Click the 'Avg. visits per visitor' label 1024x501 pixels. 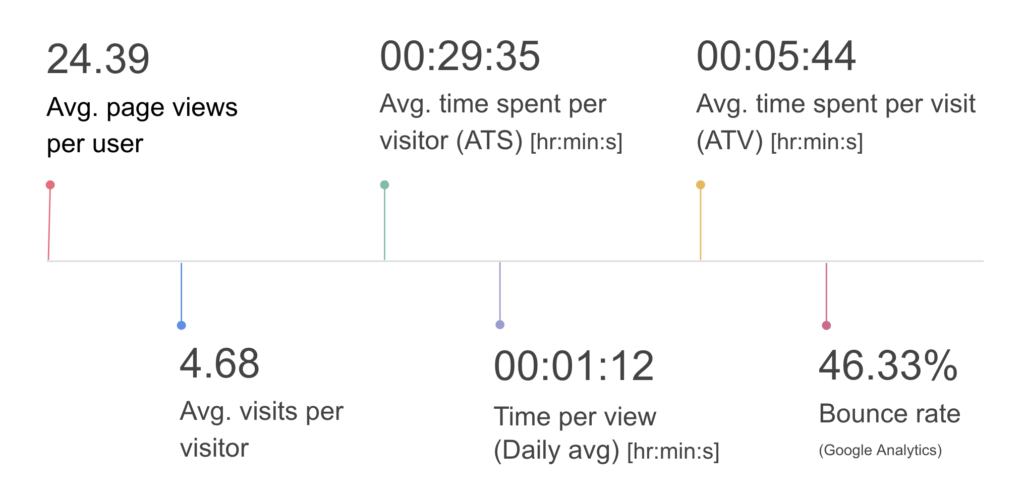pyautogui.click(x=261, y=430)
